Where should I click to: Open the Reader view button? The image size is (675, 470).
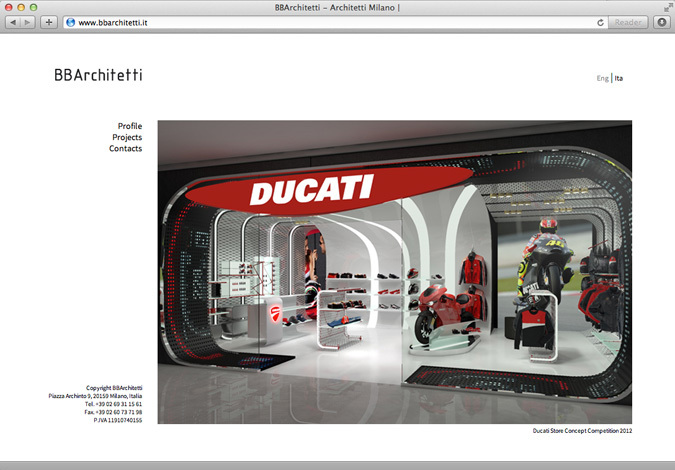[628, 22]
